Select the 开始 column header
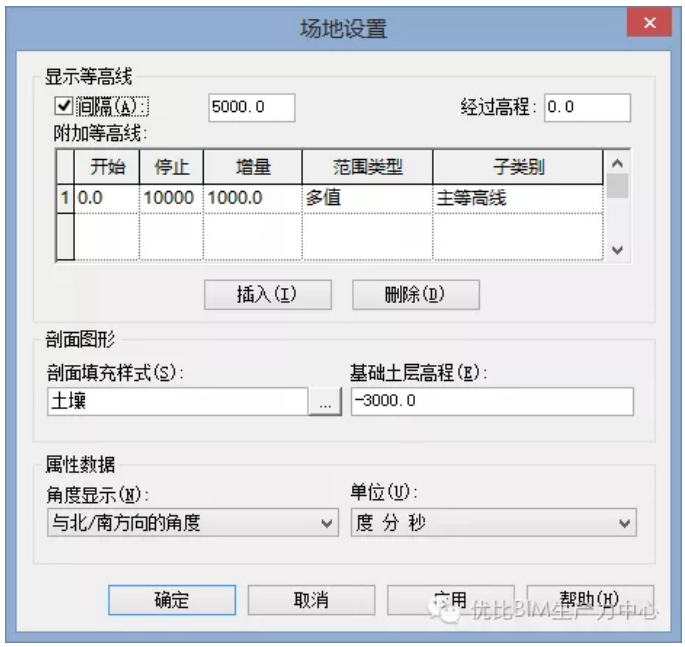 tap(107, 167)
